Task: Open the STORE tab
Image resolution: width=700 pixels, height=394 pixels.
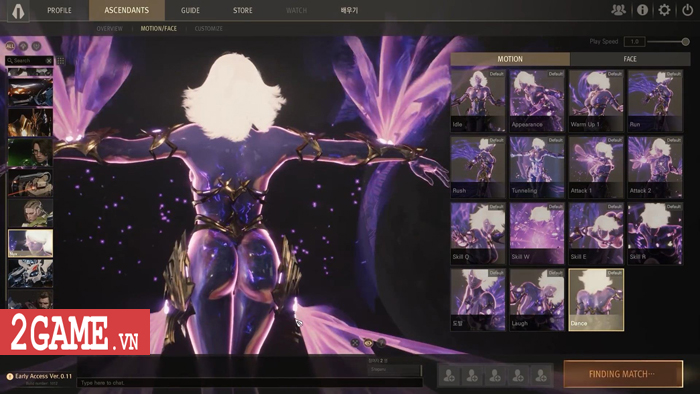Action: 242,10
